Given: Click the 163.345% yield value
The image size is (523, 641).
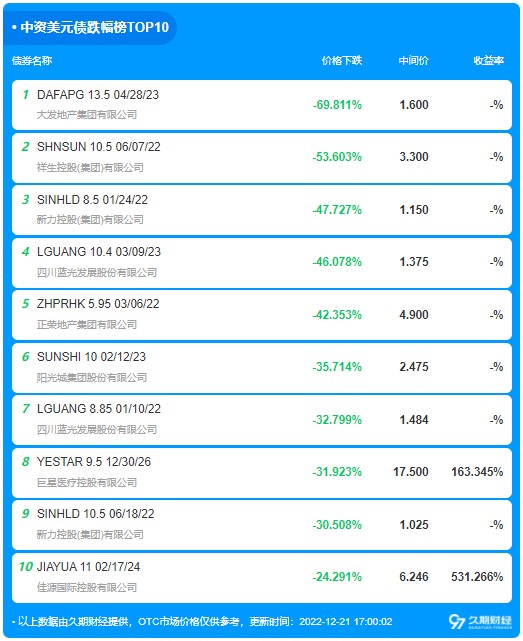Looking at the screenshot, I should click(x=477, y=472).
